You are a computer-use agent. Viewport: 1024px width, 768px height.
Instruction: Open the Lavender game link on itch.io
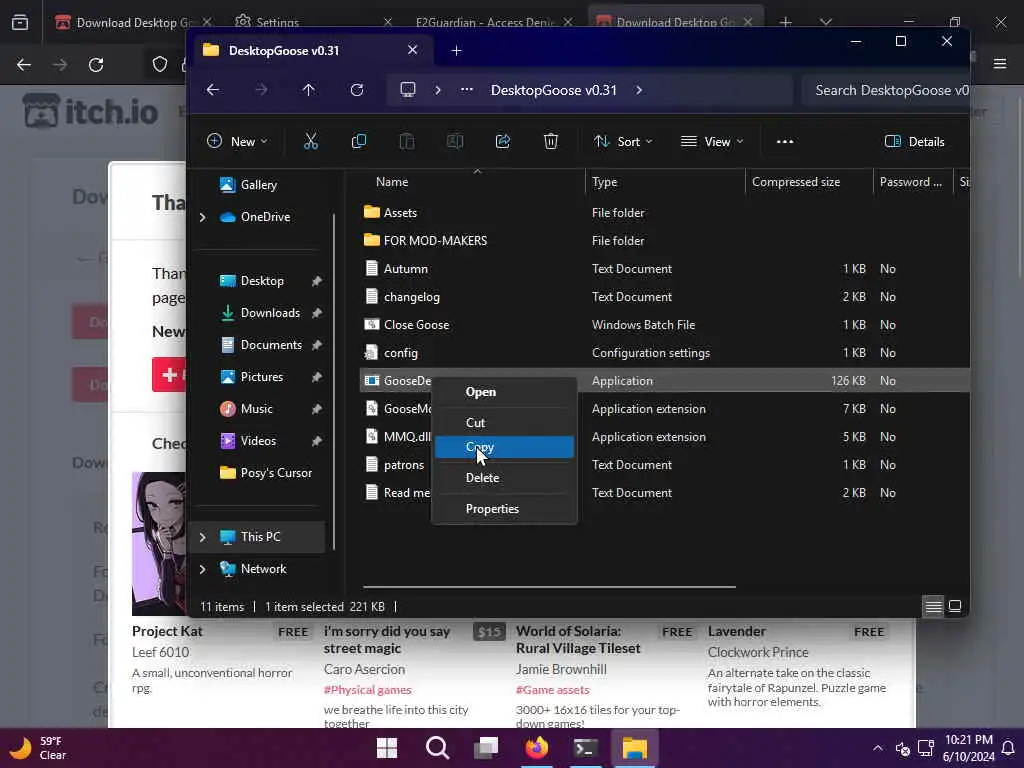pyautogui.click(x=737, y=631)
